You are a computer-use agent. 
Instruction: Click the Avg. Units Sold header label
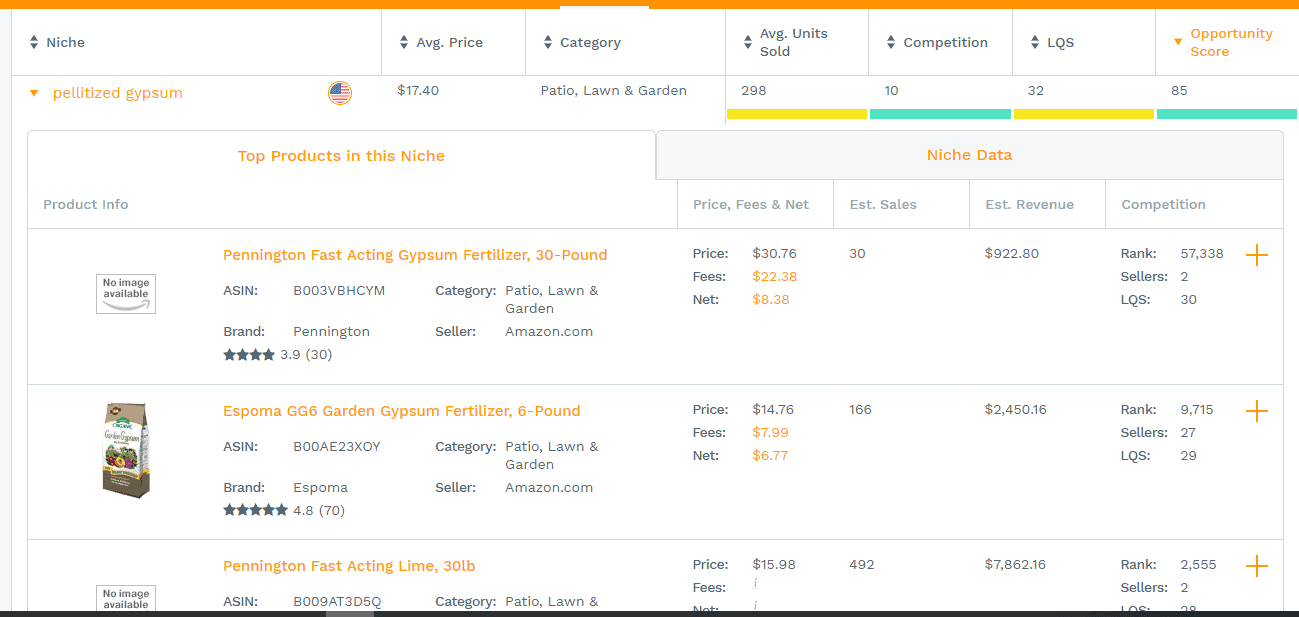[x=794, y=43]
